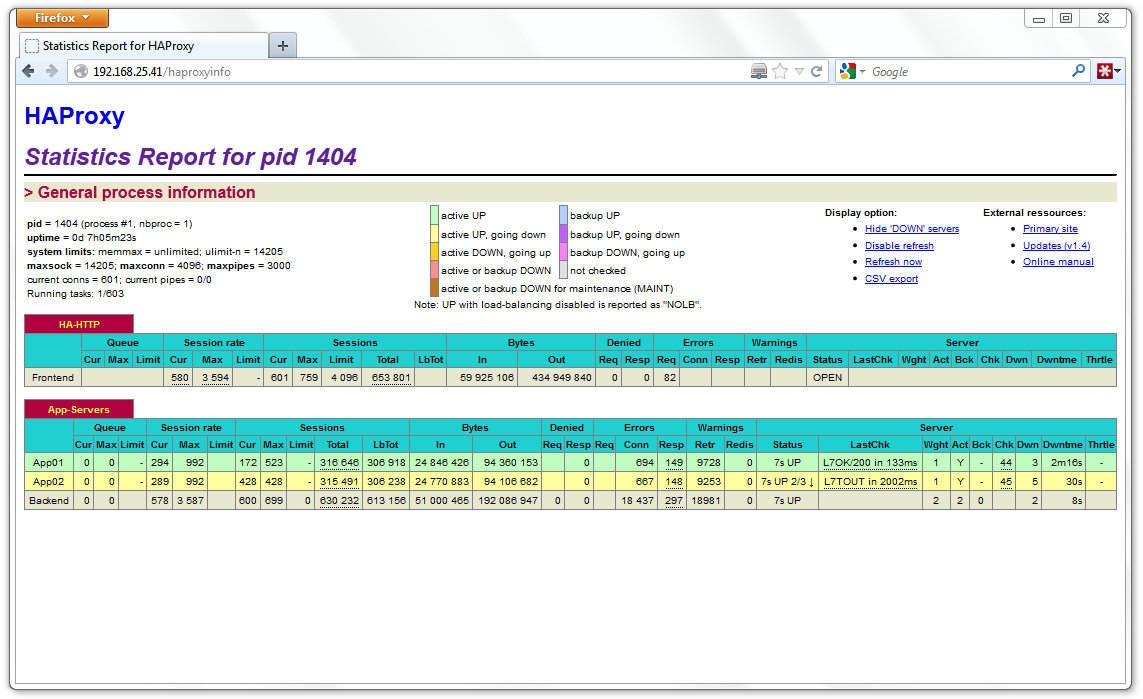
Task: Click the green 'active UP' legend swatch
Action: (x=434, y=214)
